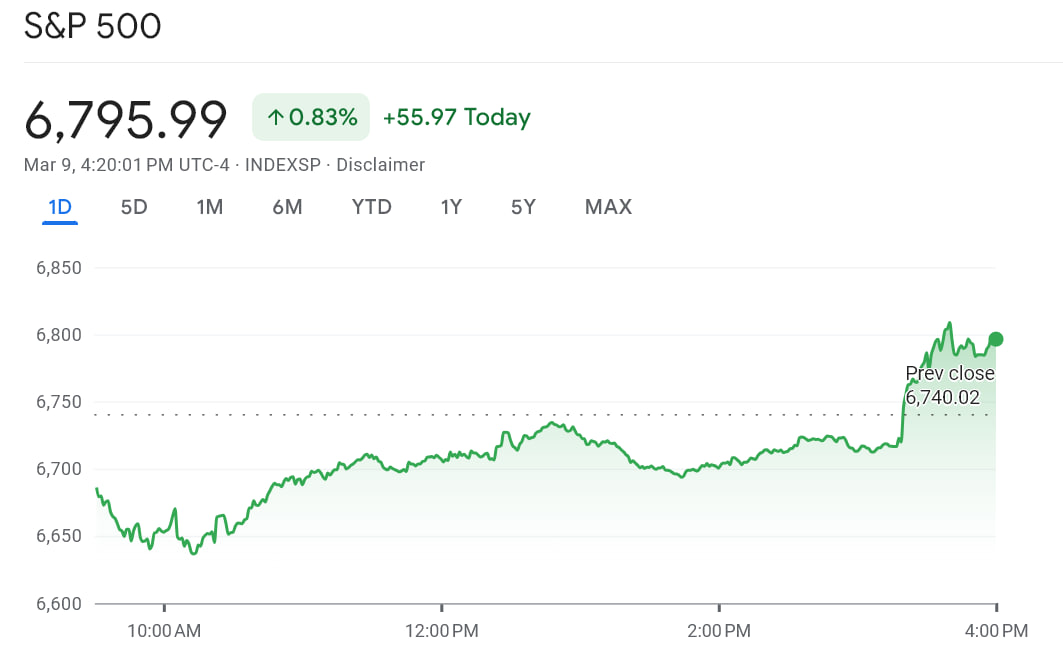1063x662 pixels.
Task: Click the 6,850 y-axis label
Action: coord(59,267)
